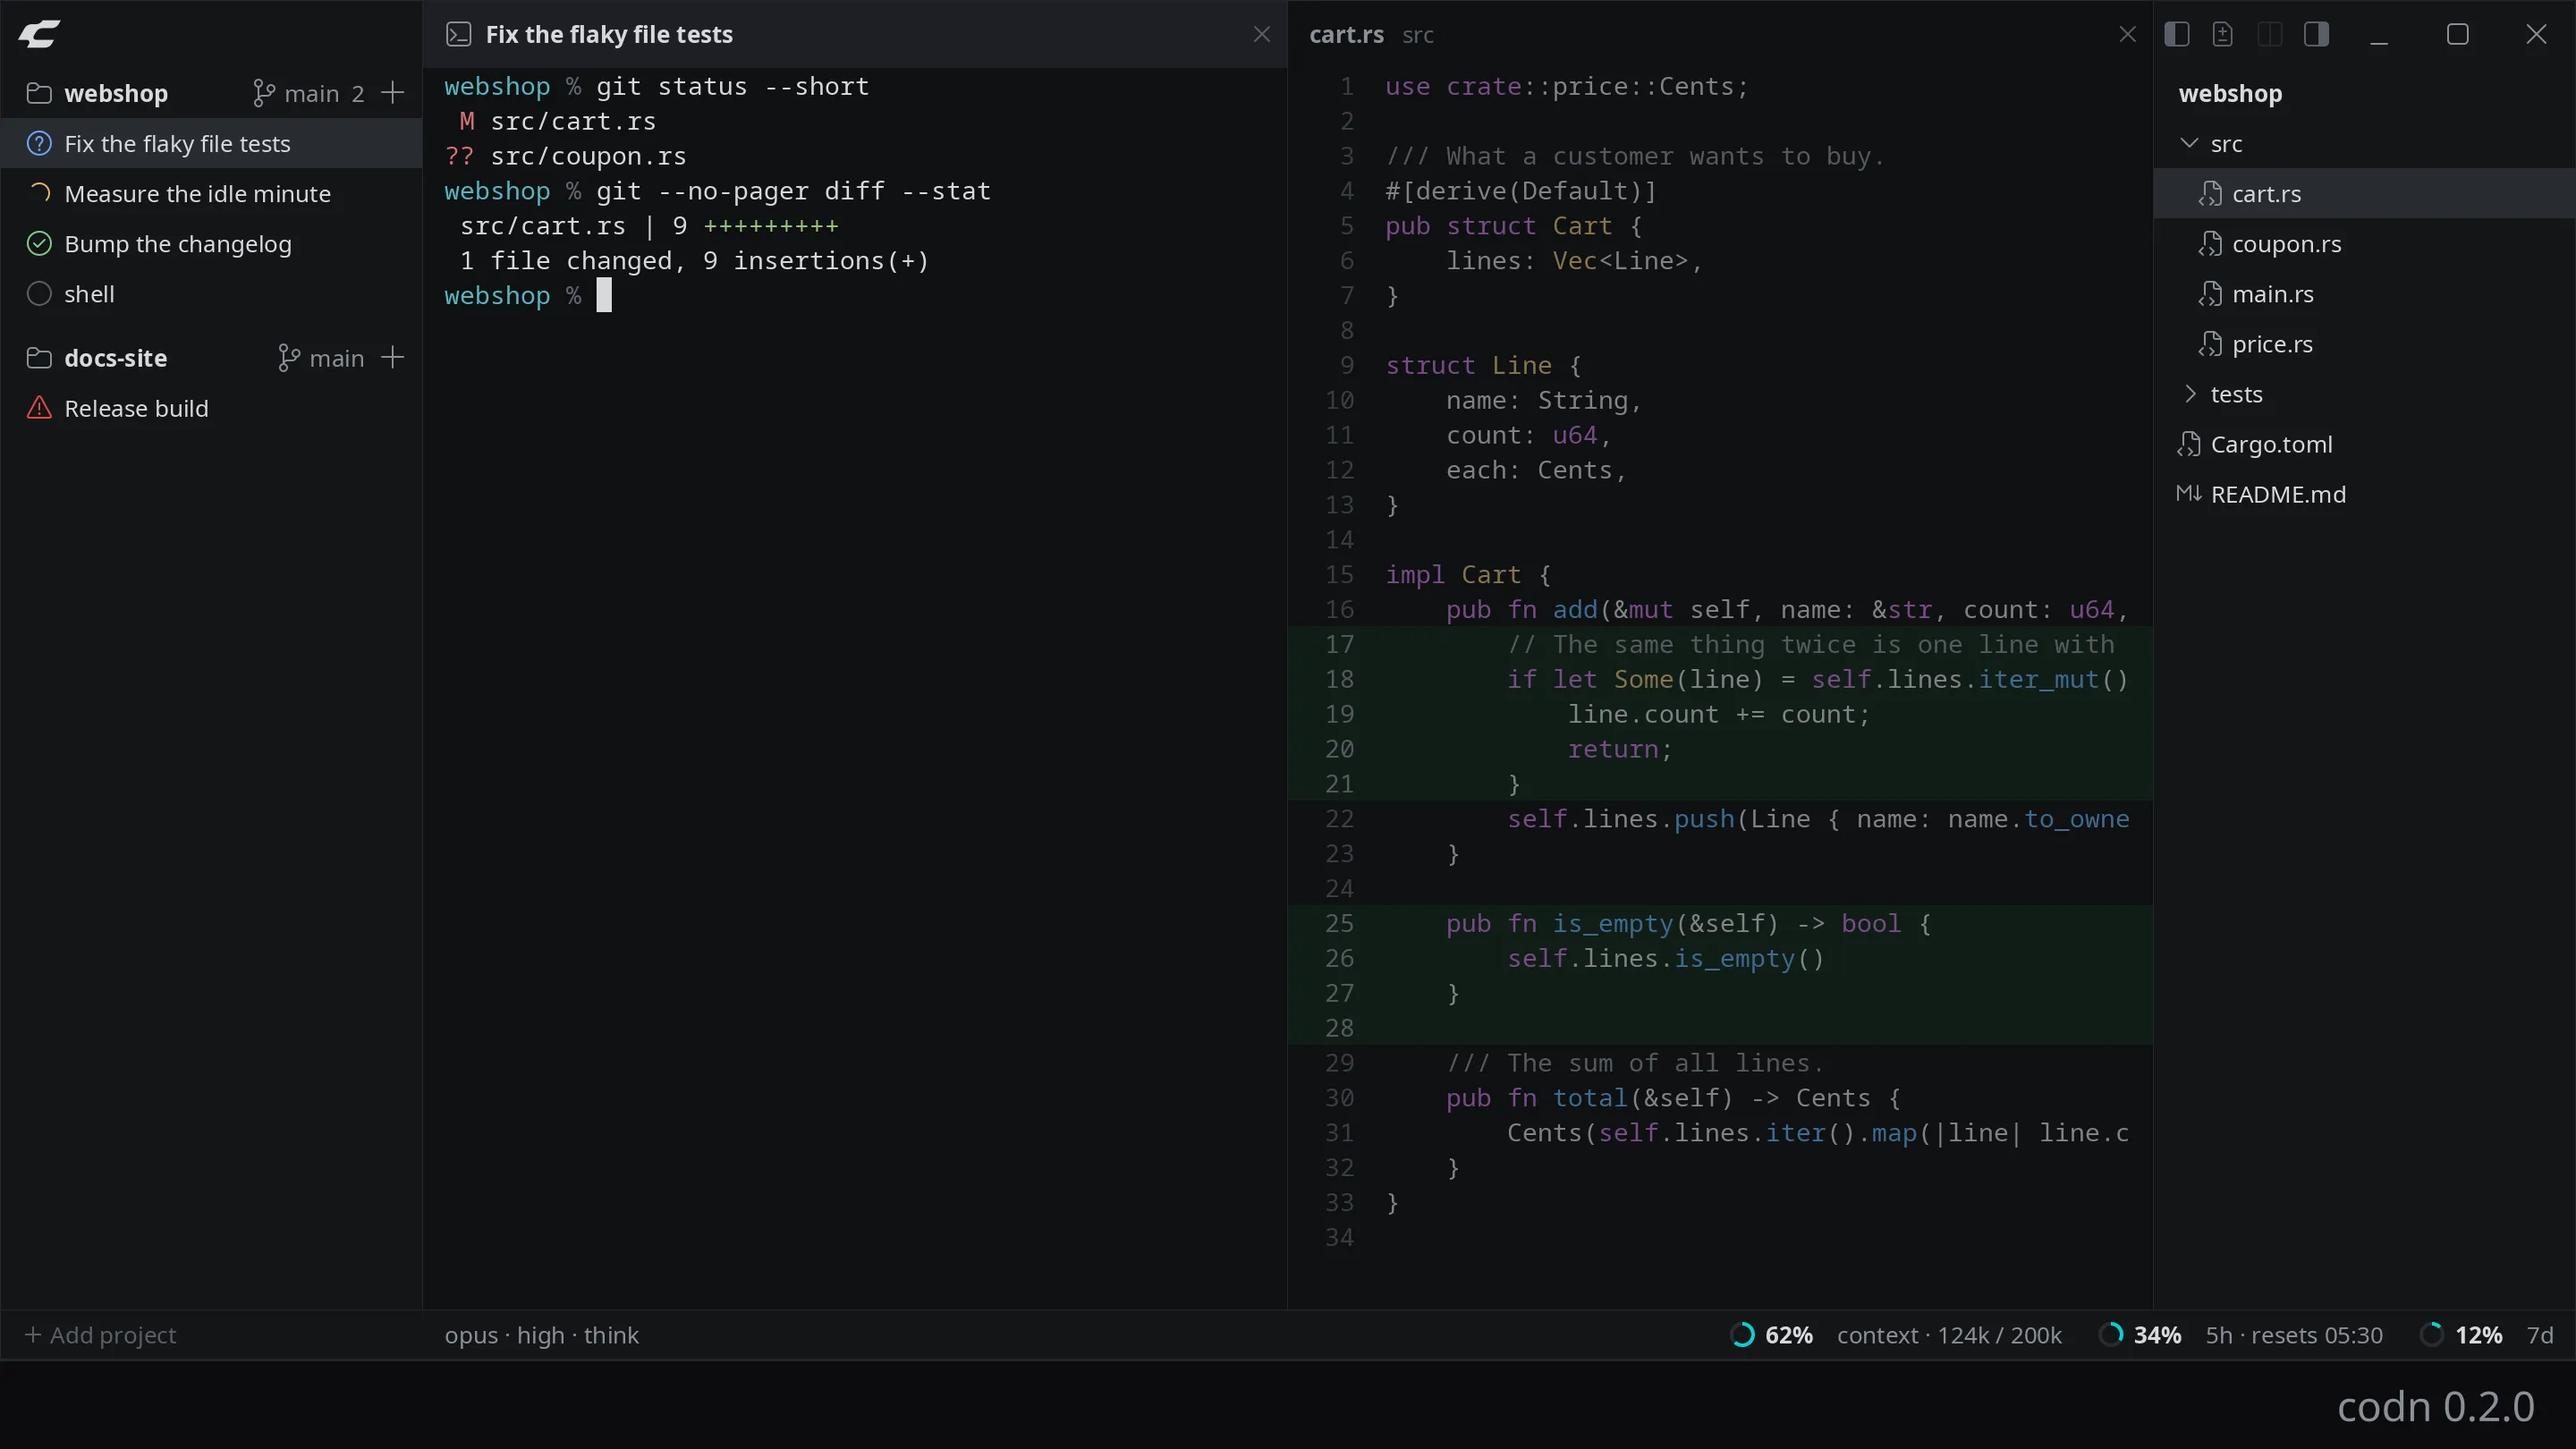Screen dimensions: 2576x1449
Task: Open main.rs in the file tree
Action: (2364, 293)
